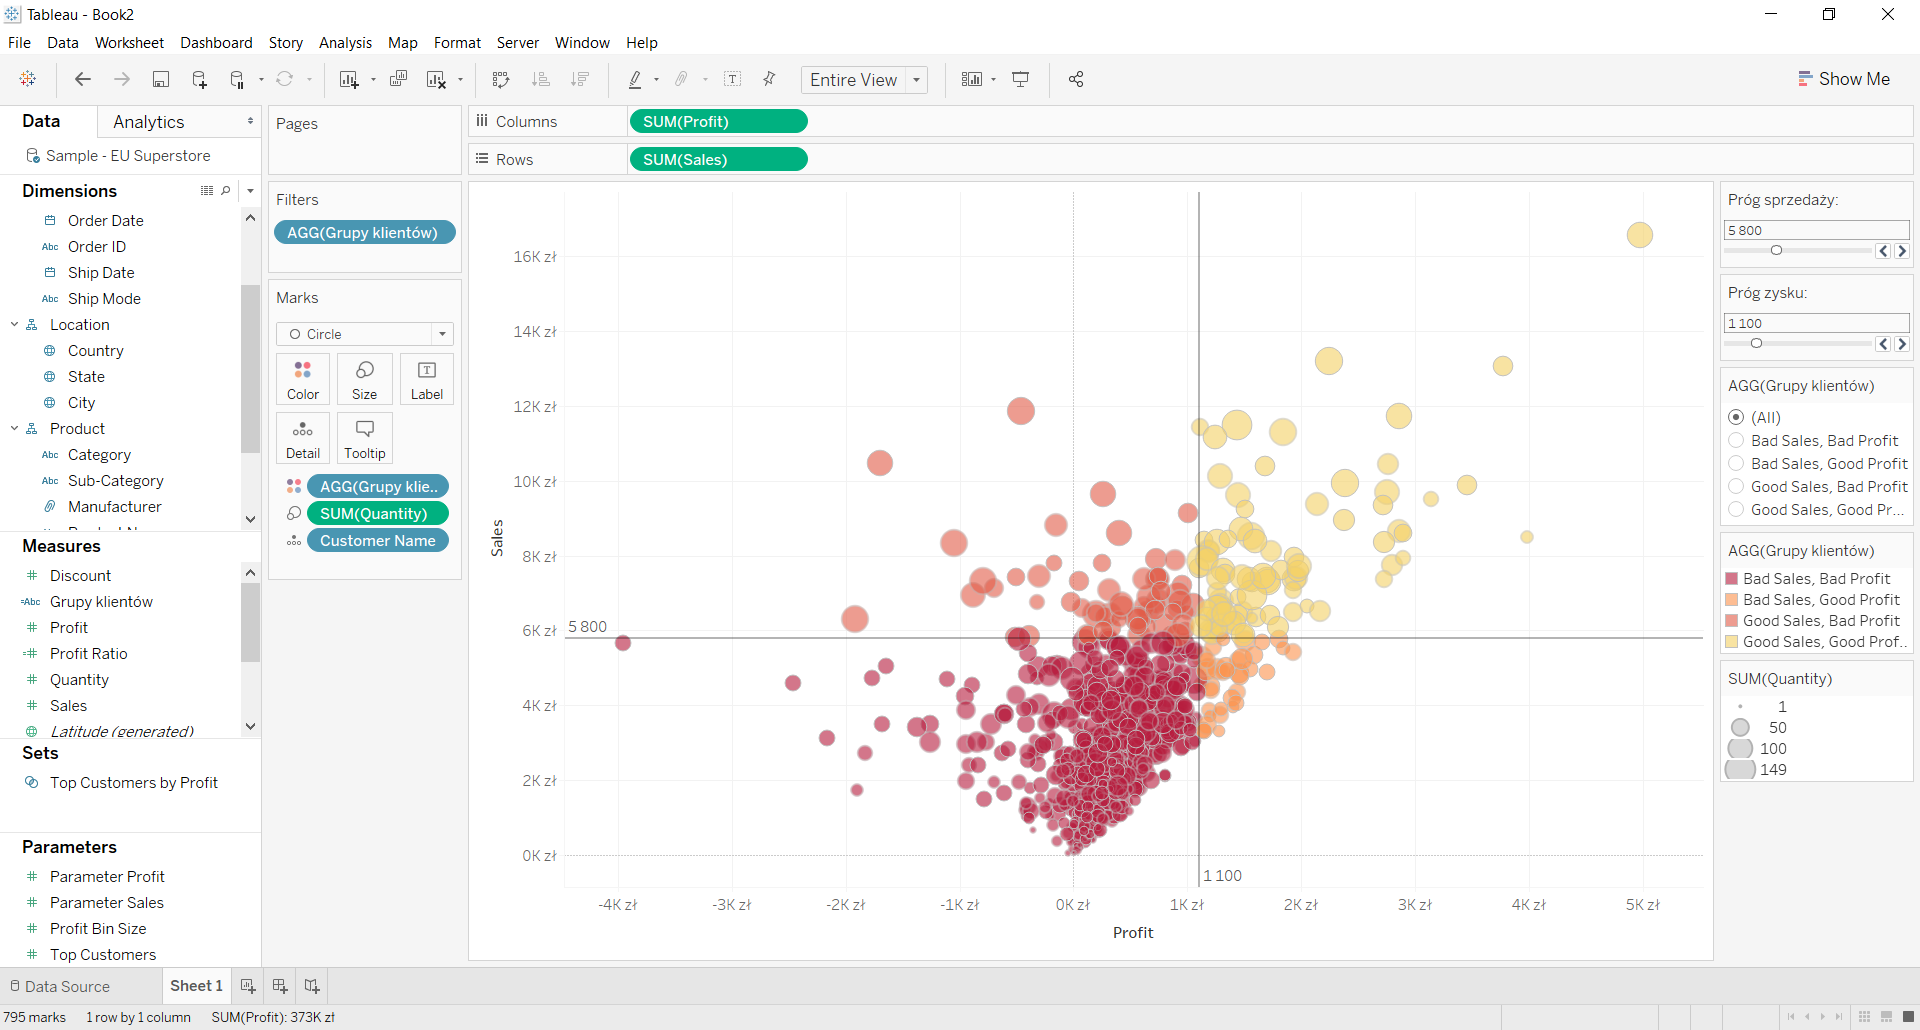Image resolution: width=1920 pixels, height=1030 pixels.
Task: Open the Color marks card
Action: [303, 380]
